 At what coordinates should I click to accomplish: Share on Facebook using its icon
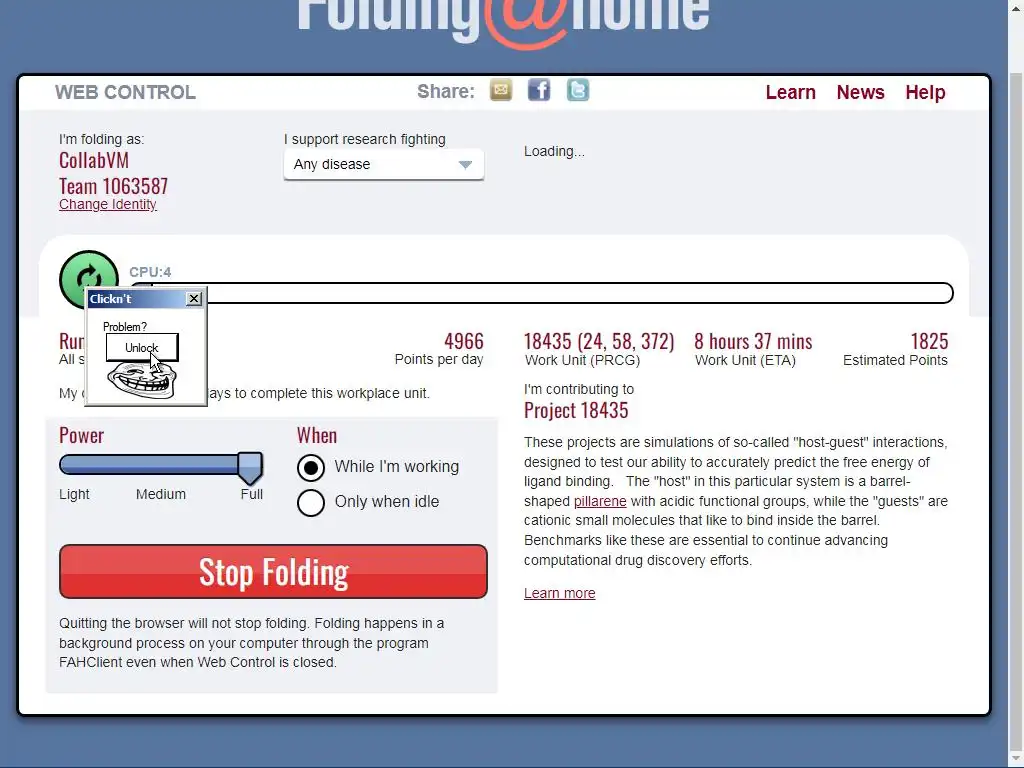(x=539, y=90)
